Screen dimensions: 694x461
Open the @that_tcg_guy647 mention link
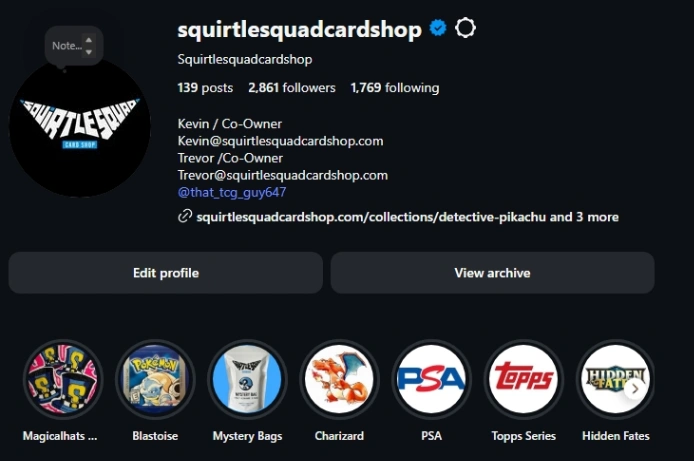click(231, 192)
